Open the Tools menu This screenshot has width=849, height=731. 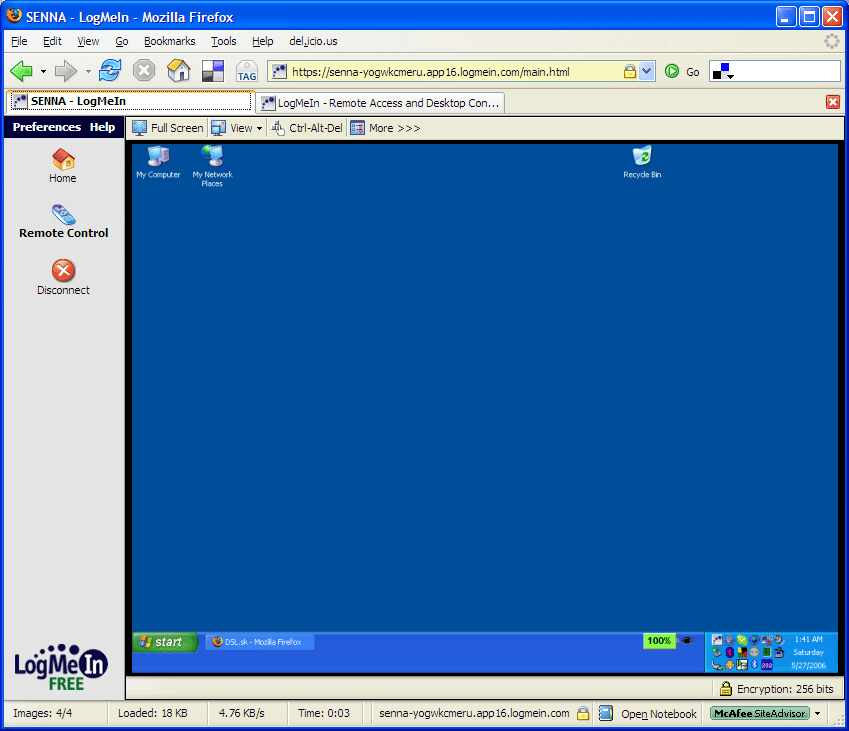(x=224, y=41)
